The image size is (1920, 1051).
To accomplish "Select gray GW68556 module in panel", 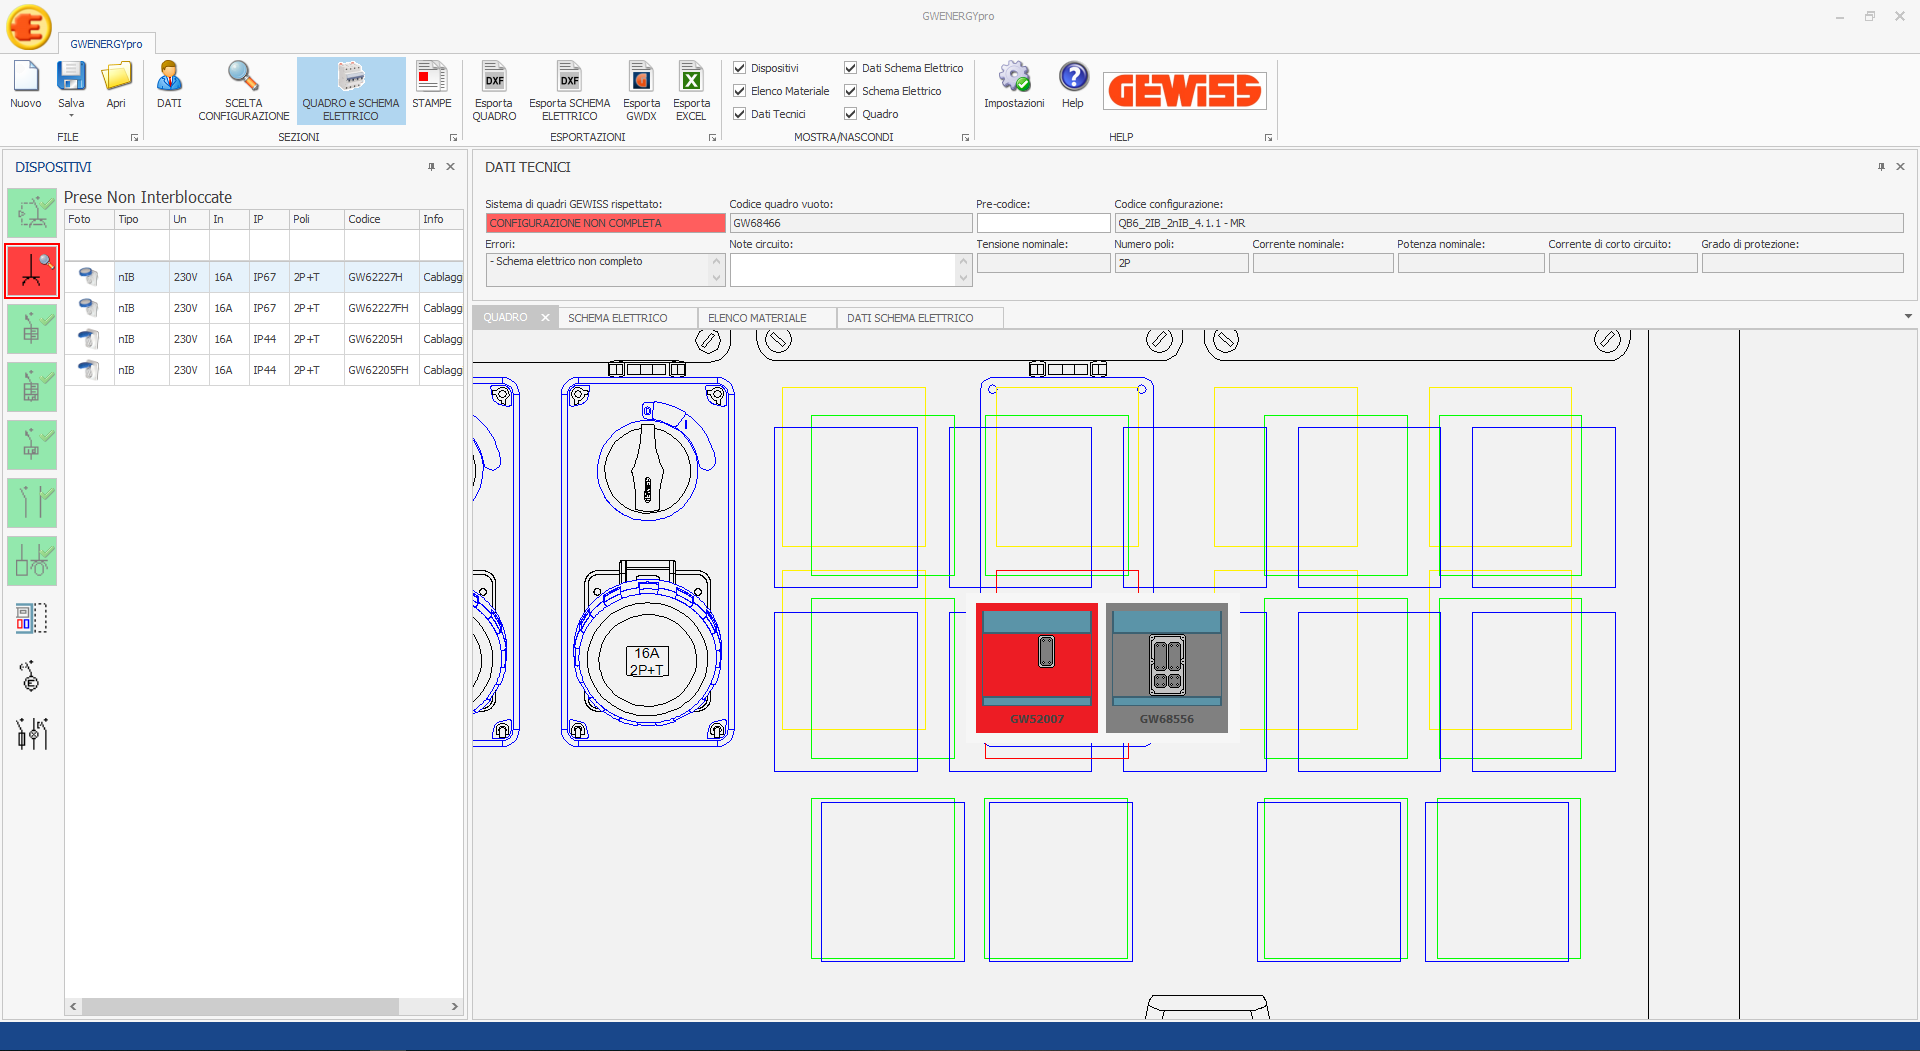I will (x=1167, y=667).
